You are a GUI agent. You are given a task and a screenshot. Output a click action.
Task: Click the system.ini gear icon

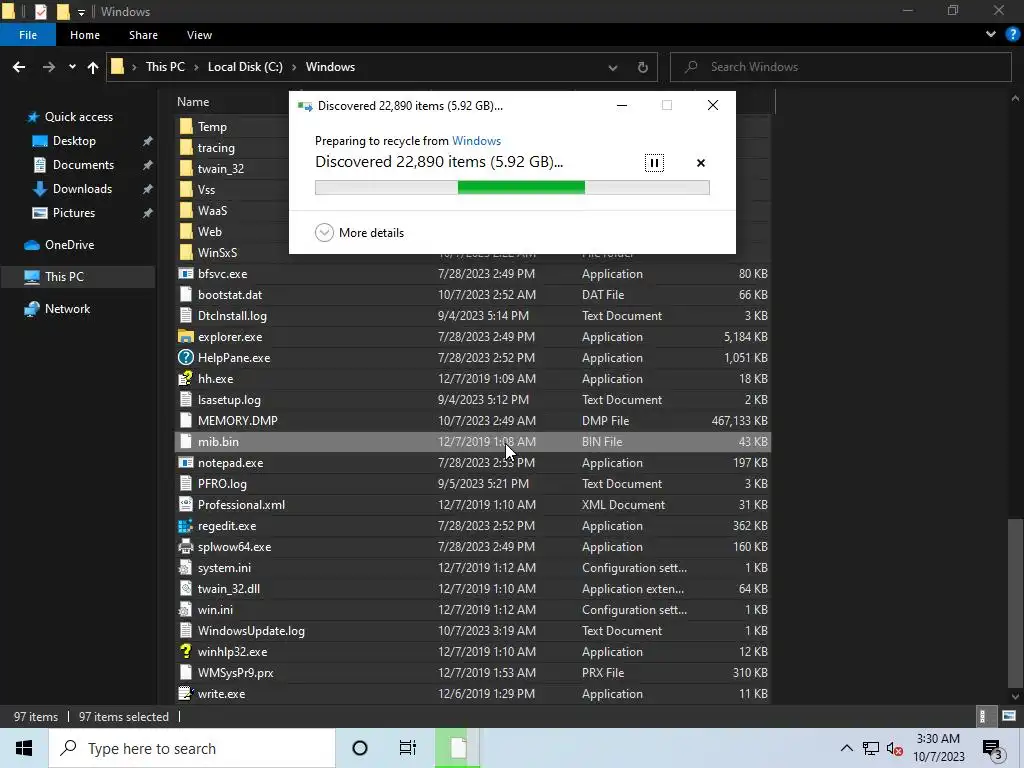[x=185, y=568]
